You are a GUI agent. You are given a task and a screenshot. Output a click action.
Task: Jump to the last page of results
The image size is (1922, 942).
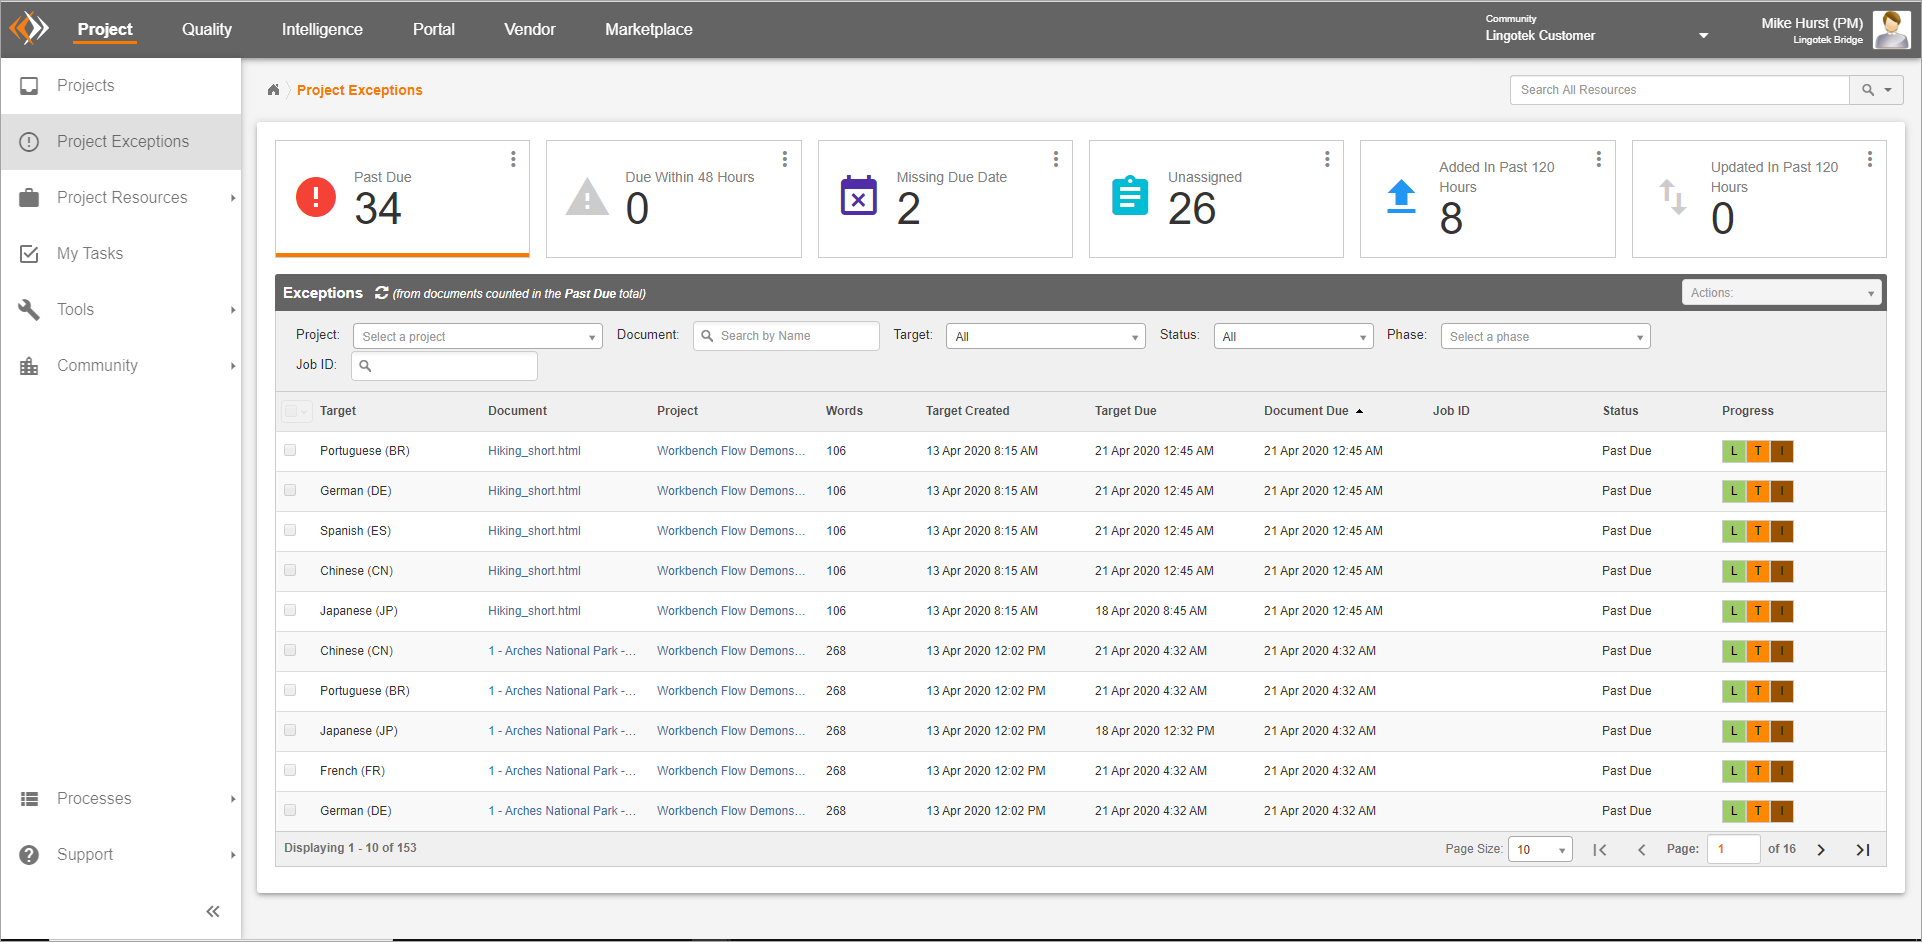pyautogui.click(x=1862, y=849)
